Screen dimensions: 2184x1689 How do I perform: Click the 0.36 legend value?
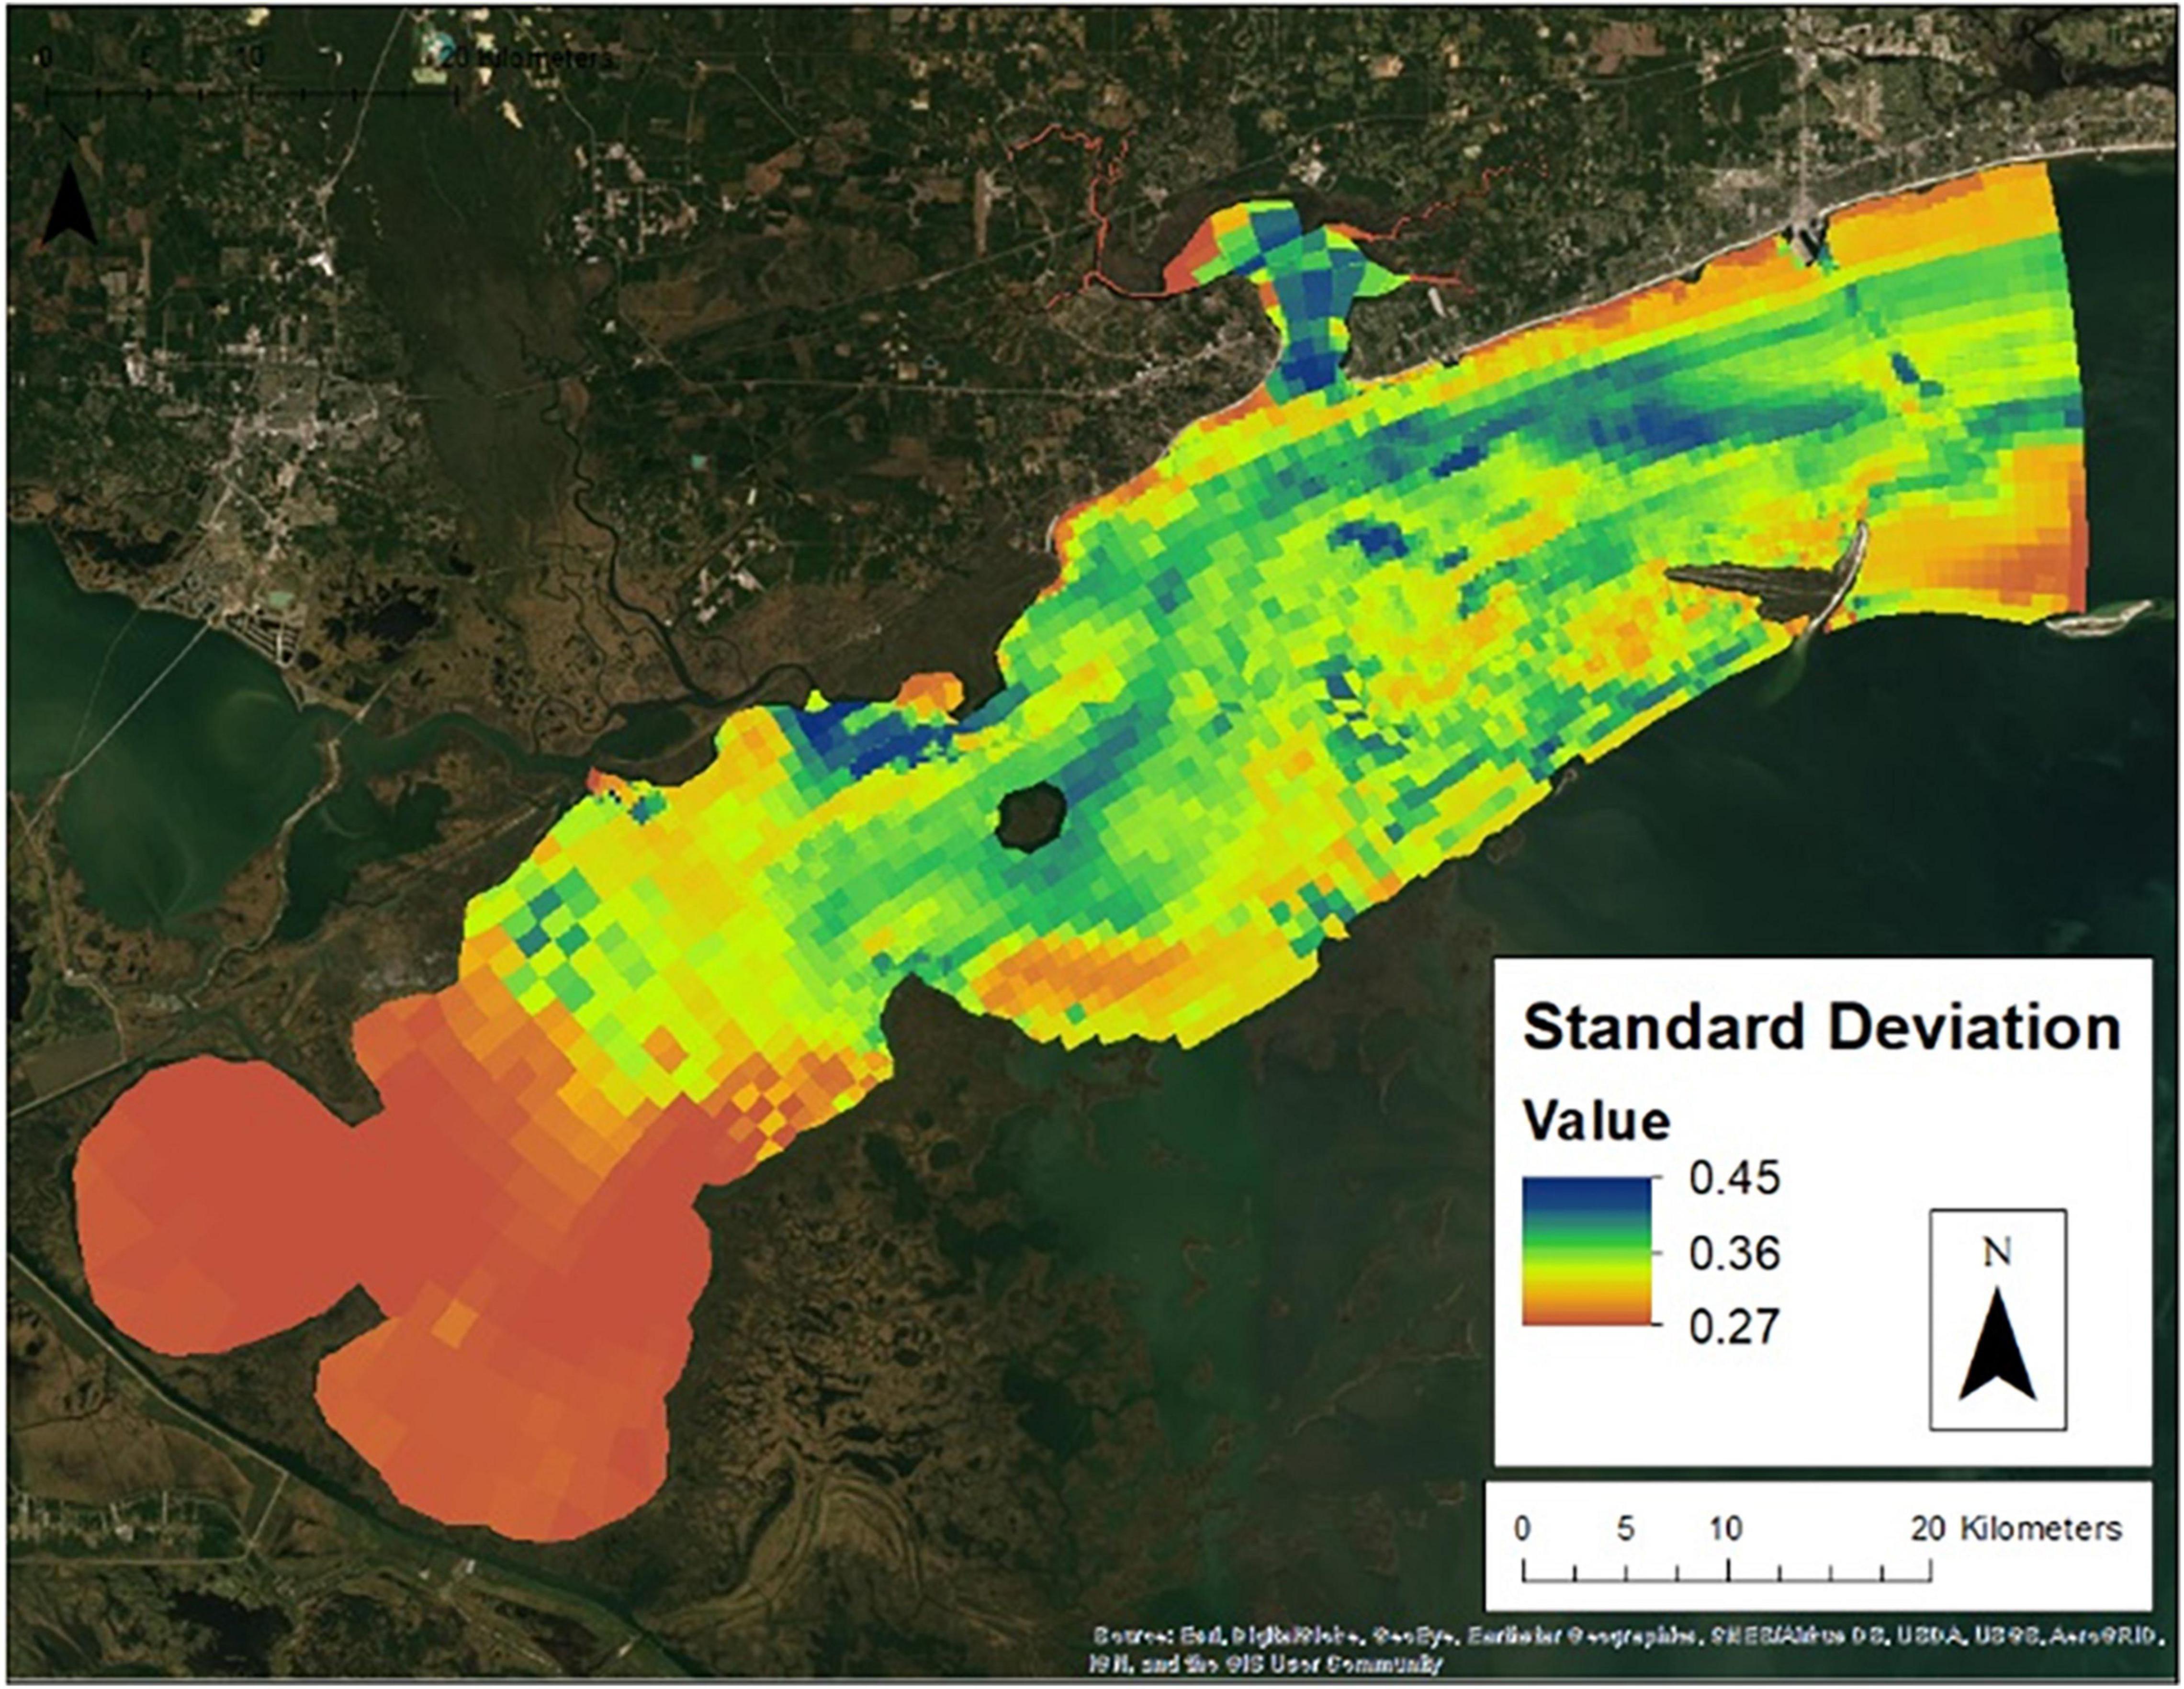tap(1734, 1253)
